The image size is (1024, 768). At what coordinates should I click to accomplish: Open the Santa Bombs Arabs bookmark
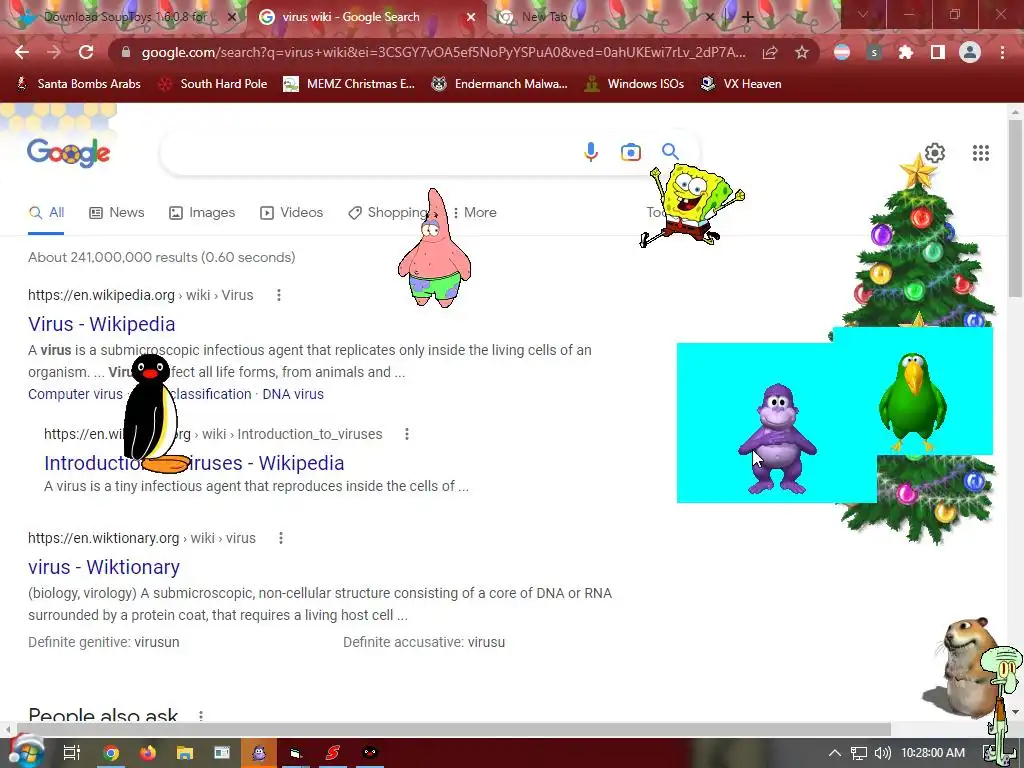click(x=78, y=84)
